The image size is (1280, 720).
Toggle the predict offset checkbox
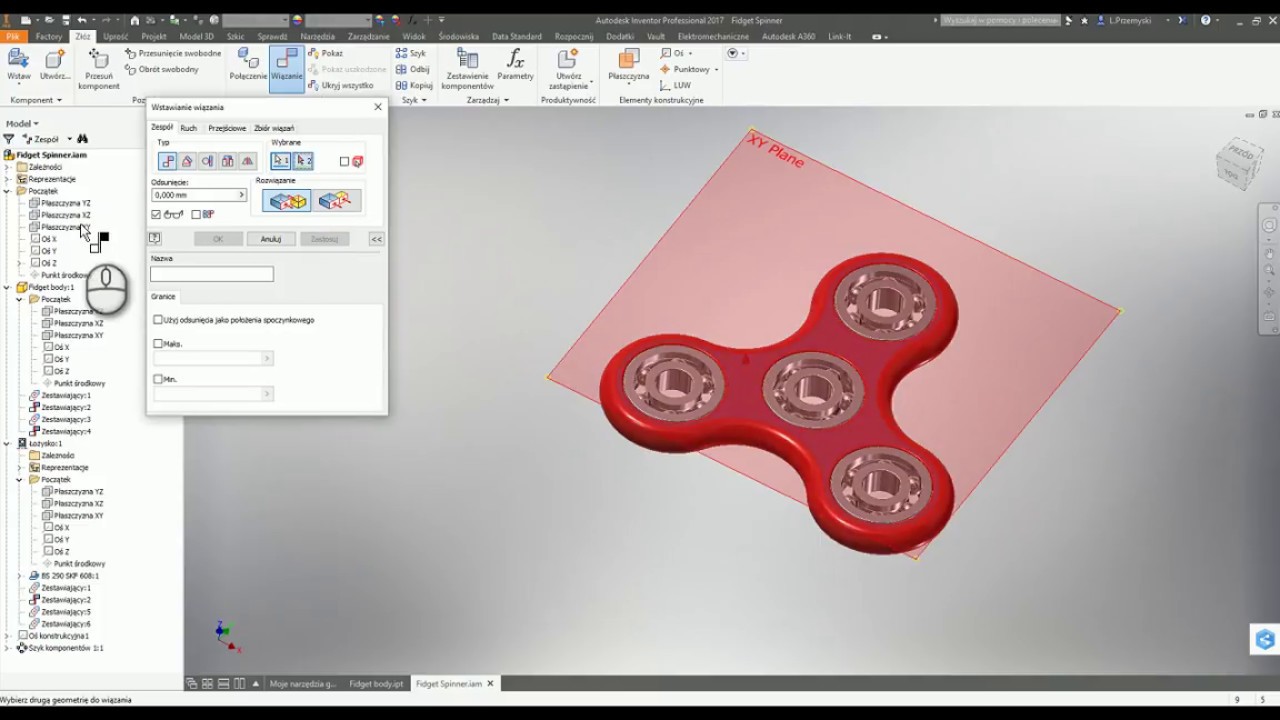(x=196, y=214)
